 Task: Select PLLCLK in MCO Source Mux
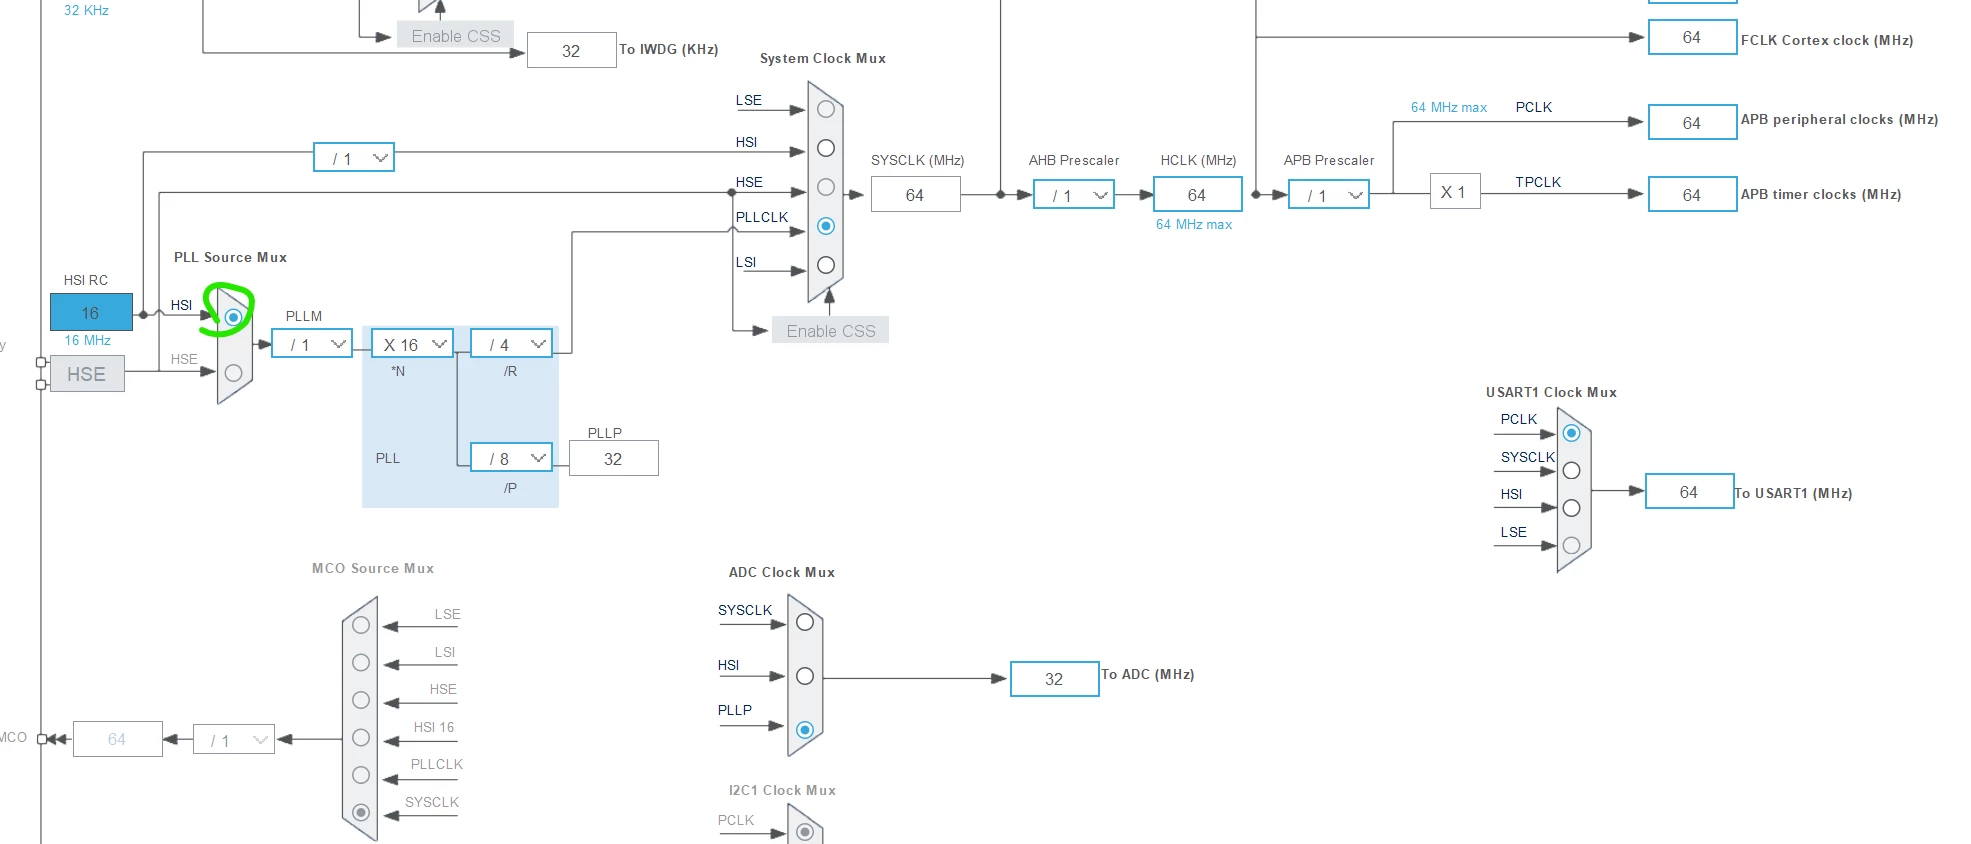361,775
